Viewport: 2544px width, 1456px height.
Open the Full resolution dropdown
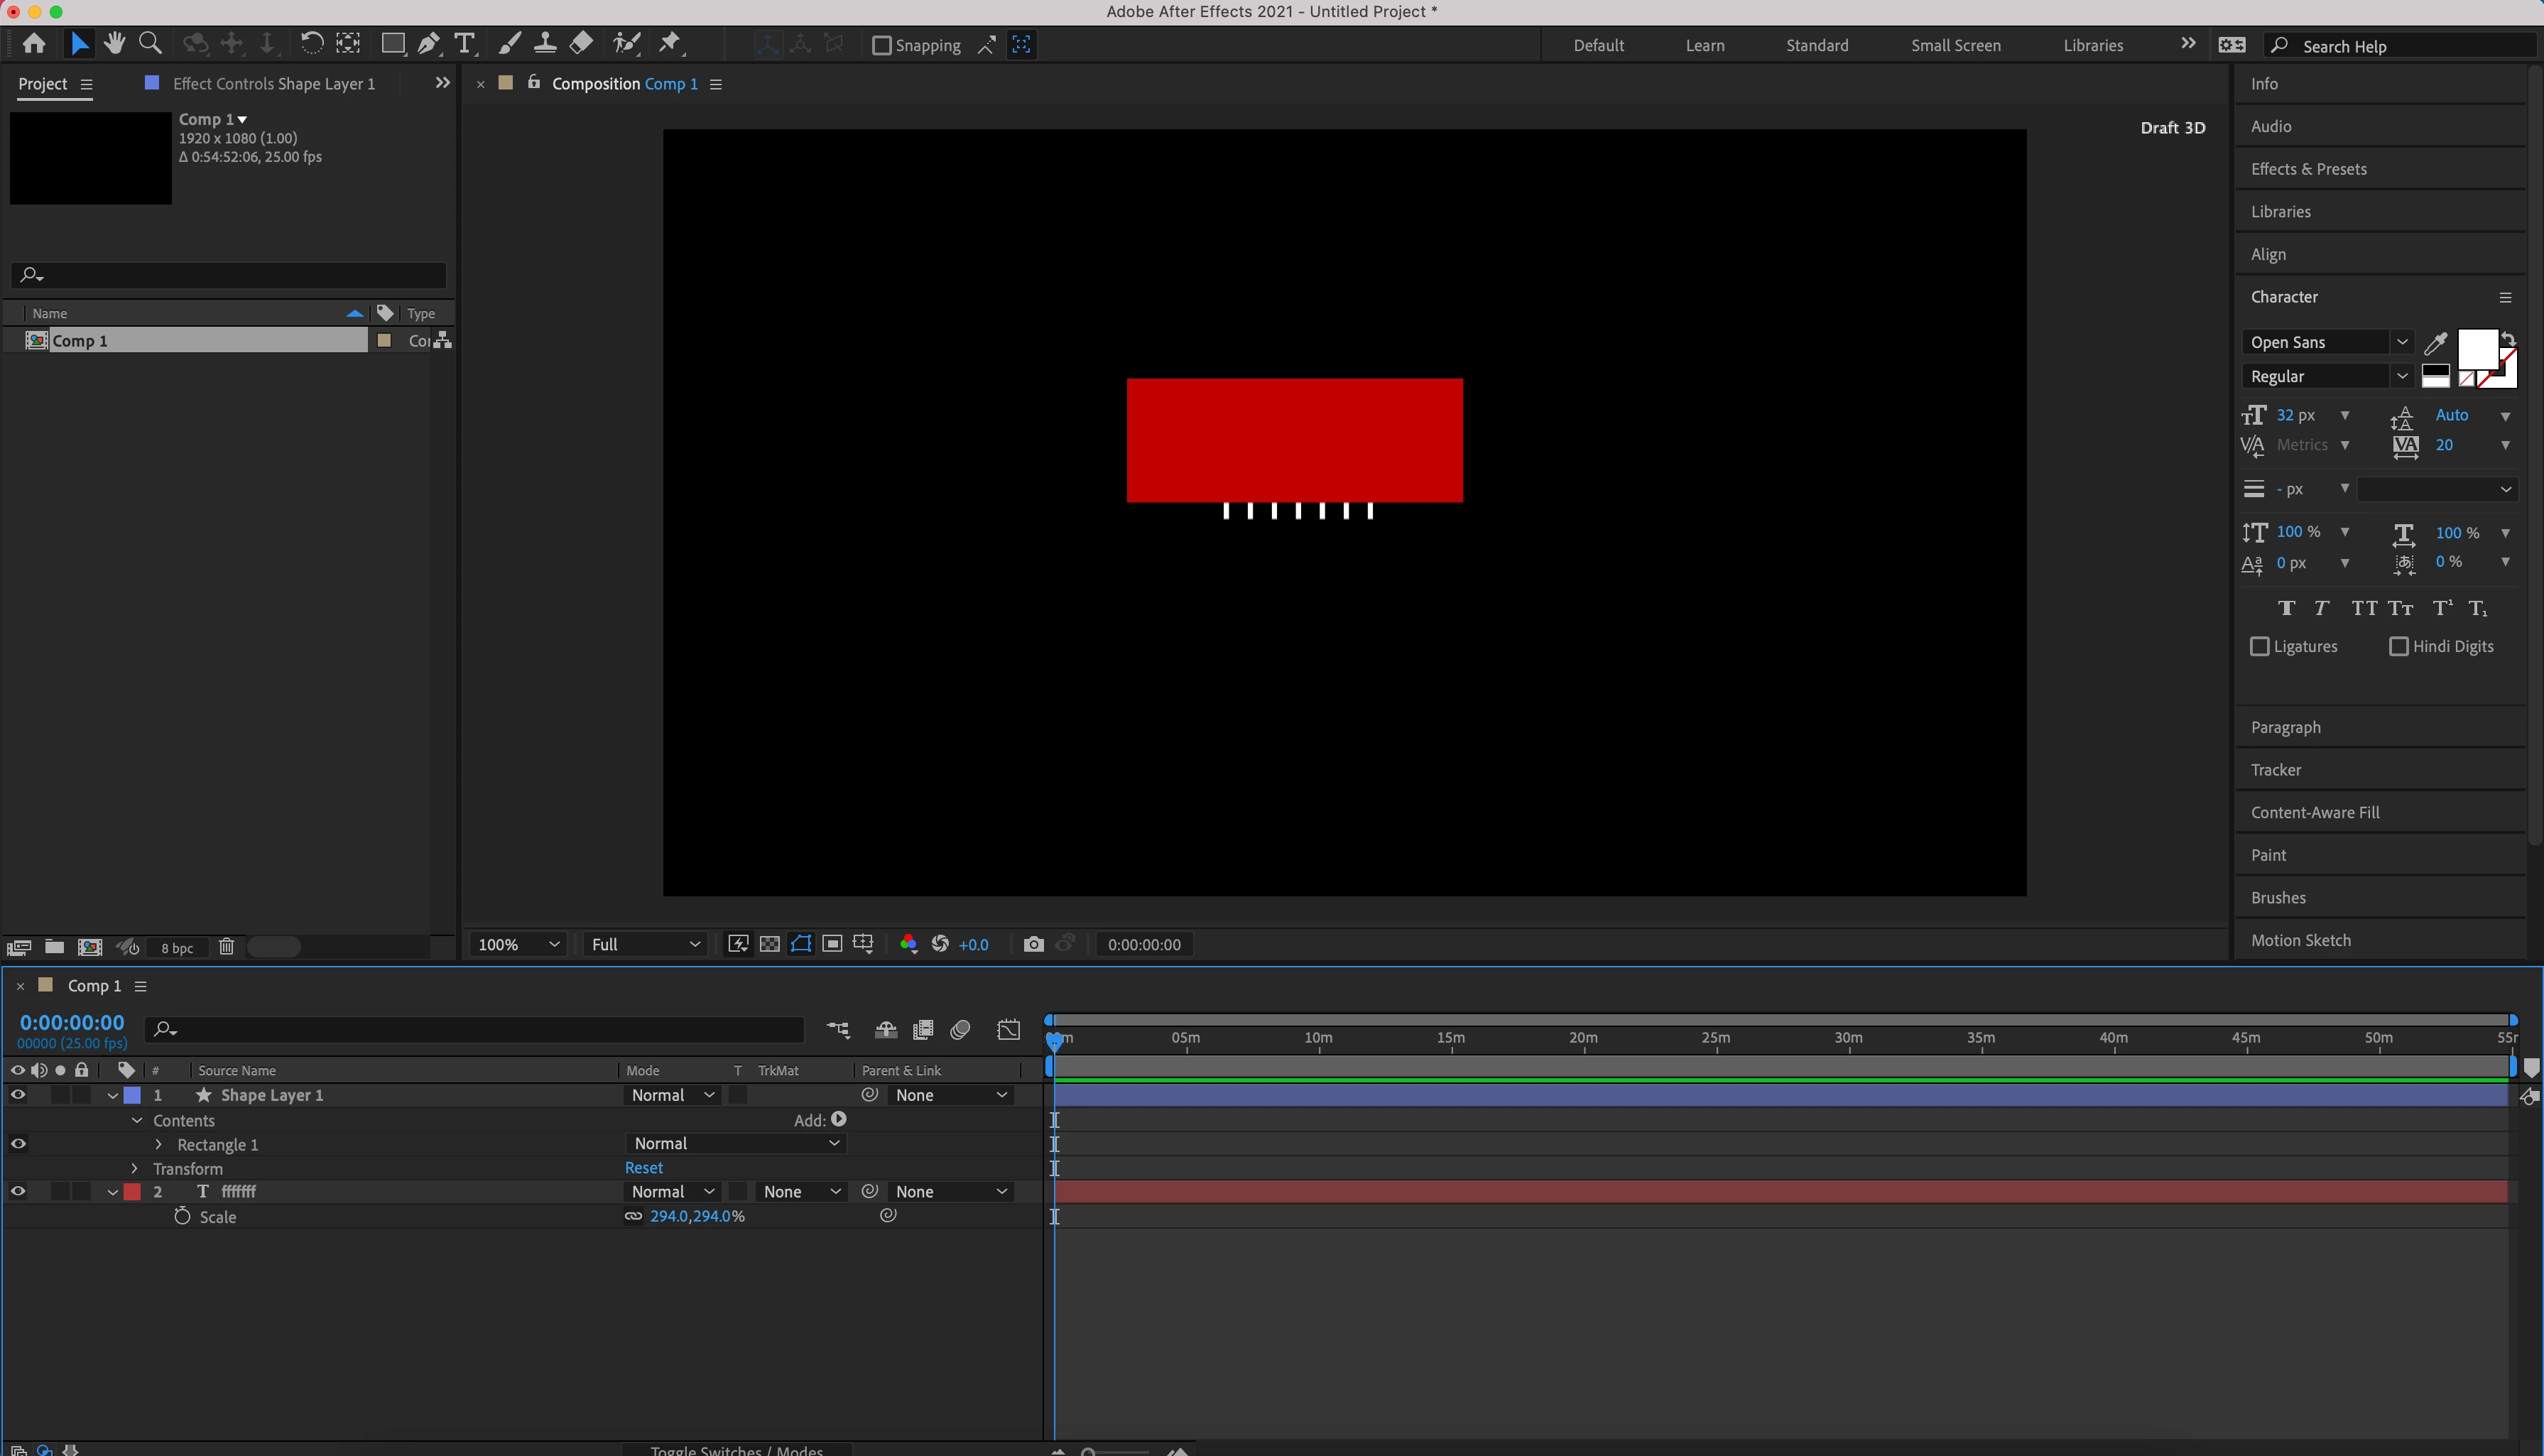click(x=645, y=944)
